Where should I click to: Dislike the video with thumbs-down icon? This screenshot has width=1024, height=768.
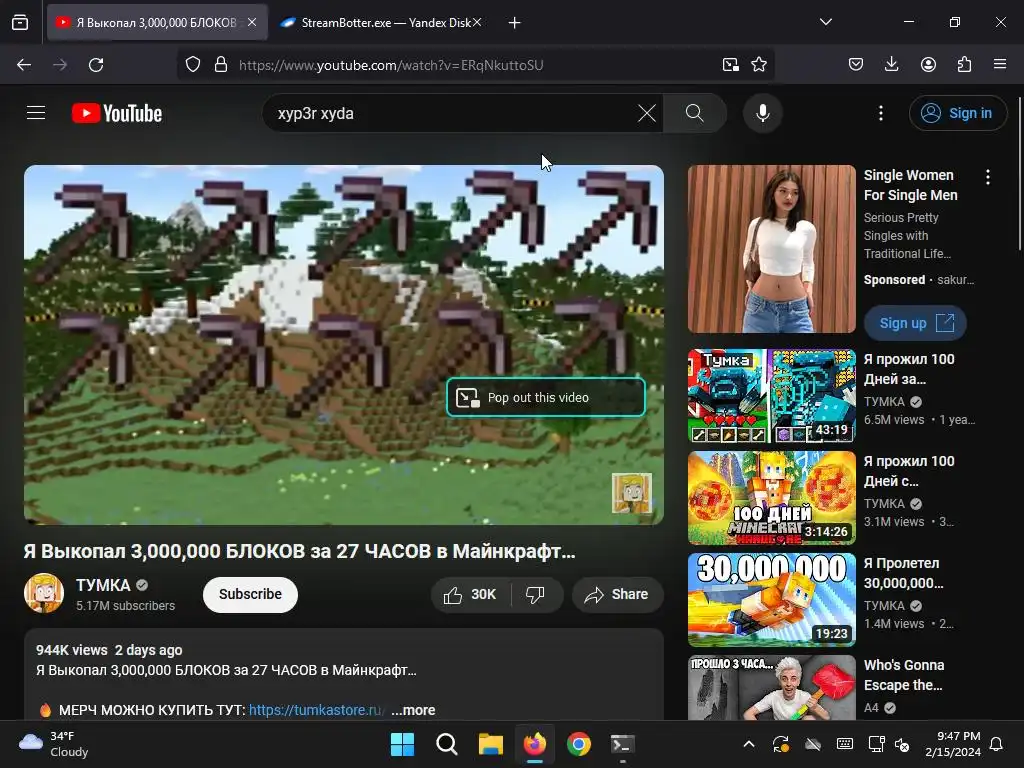536,594
